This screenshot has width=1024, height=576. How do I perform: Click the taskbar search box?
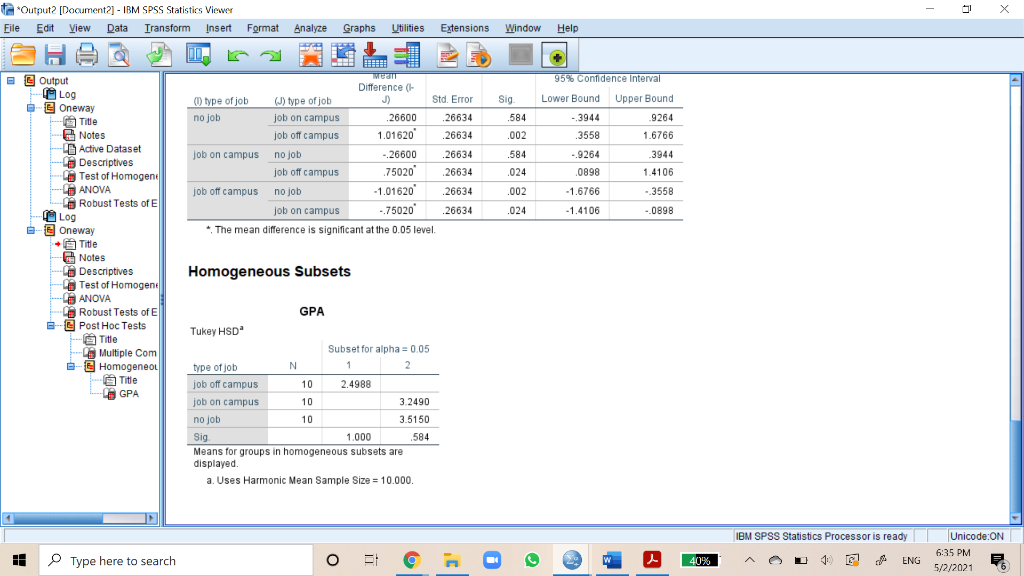pos(176,560)
